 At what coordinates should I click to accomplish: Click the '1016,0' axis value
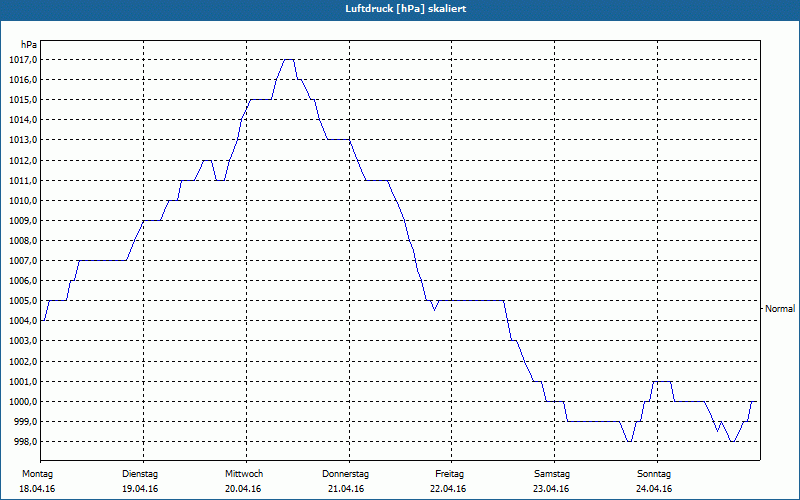(23, 80)
